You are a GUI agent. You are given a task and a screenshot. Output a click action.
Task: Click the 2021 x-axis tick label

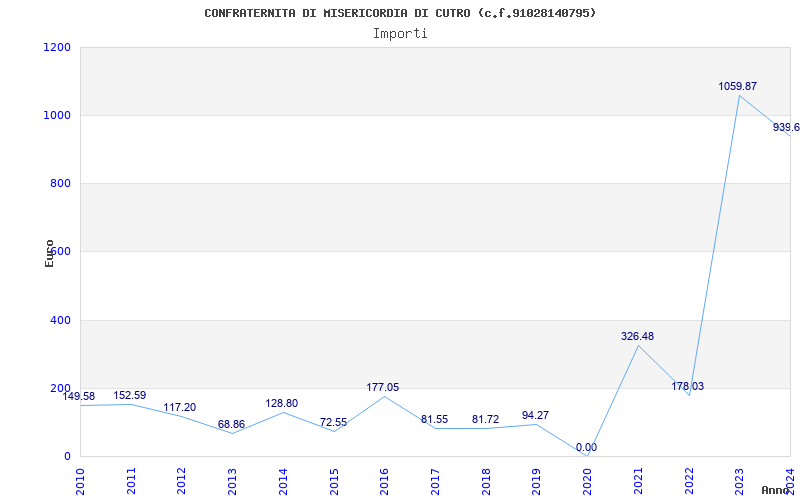(638, 482)
